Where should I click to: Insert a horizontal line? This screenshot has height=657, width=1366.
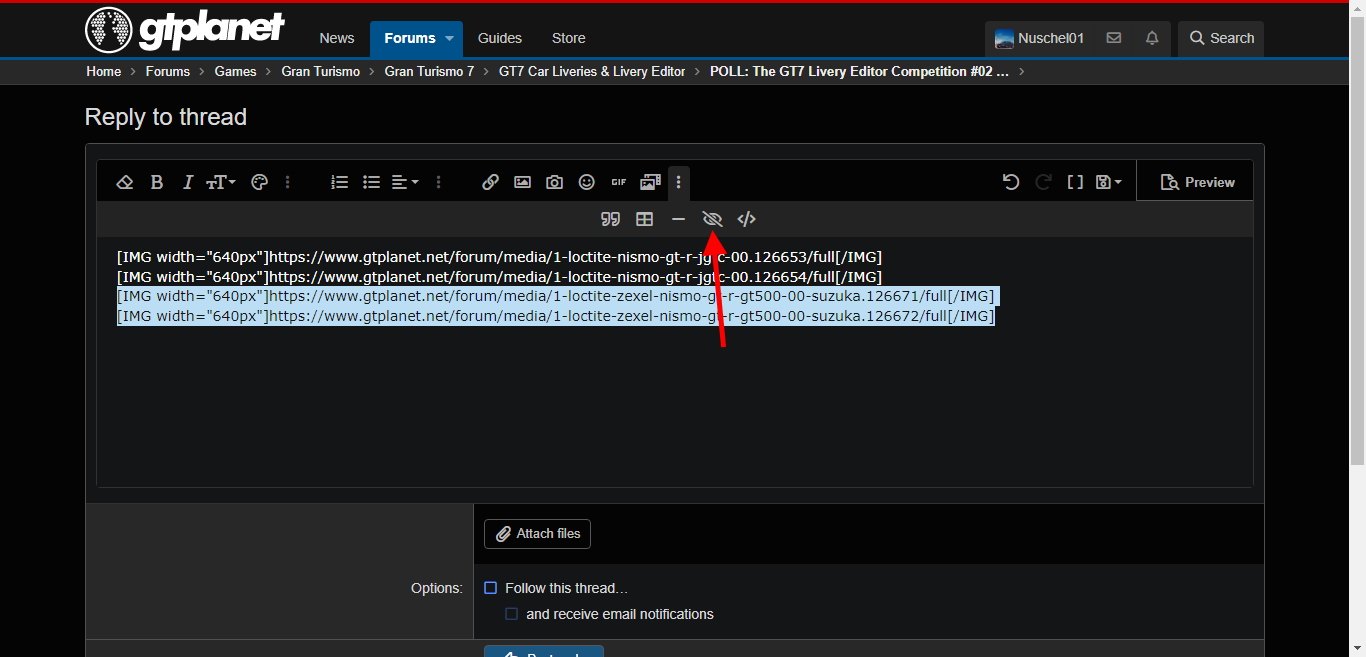click(x=678, y=219)
